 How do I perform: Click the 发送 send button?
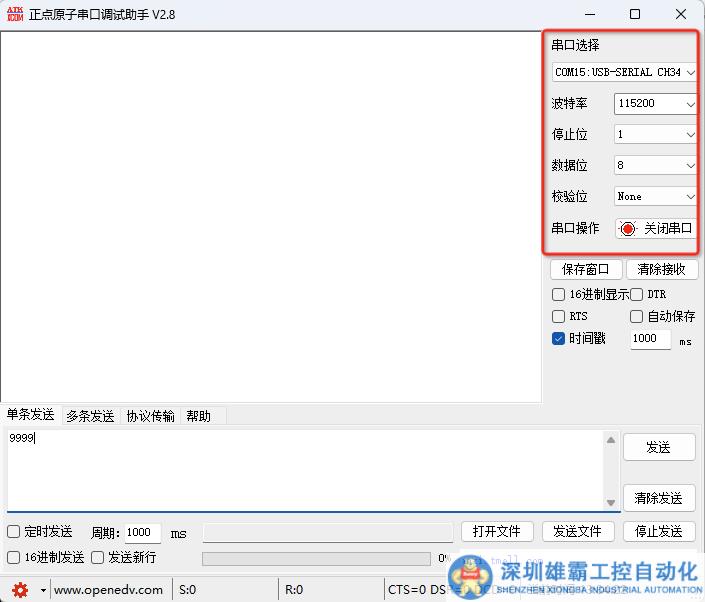pyautogui.click(x=658, y=447)
